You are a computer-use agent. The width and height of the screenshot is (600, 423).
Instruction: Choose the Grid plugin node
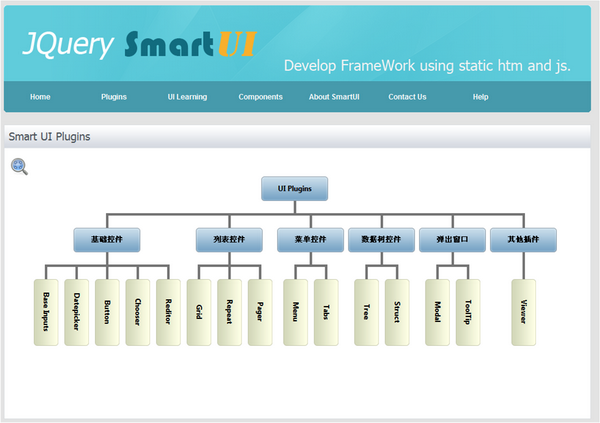coord(199,312)
